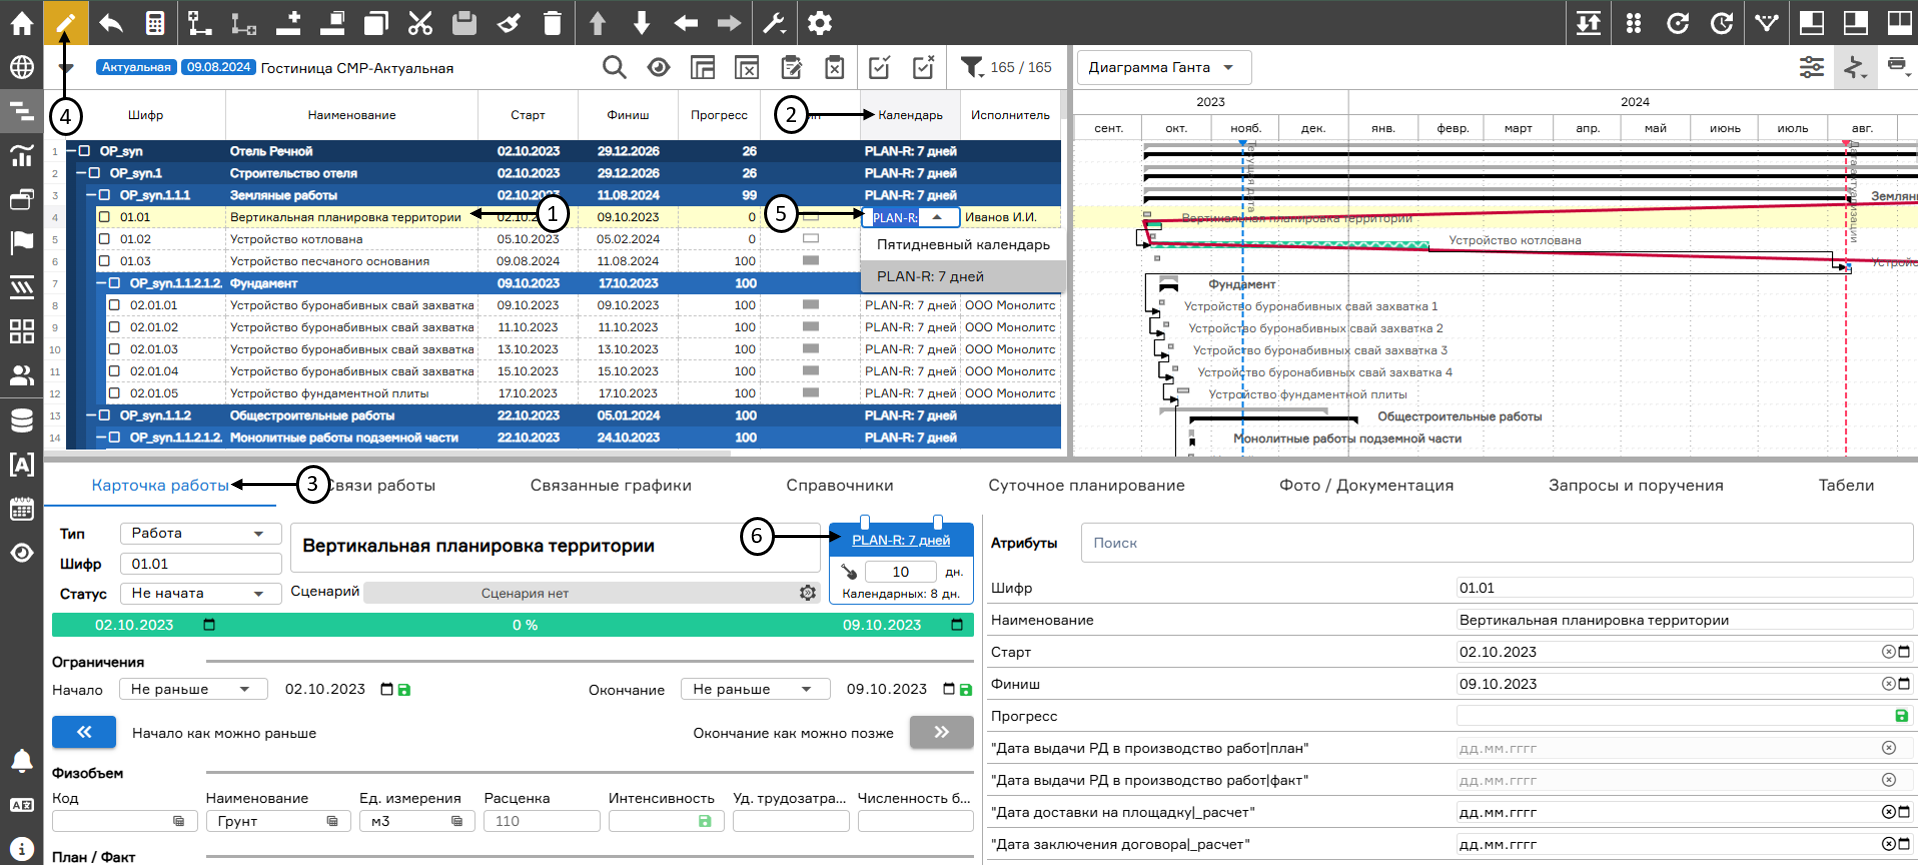The width and height of the screenshot is (1918, 865).
Task: Click the indent right arrow icon
Action: (x=730, y=22)
